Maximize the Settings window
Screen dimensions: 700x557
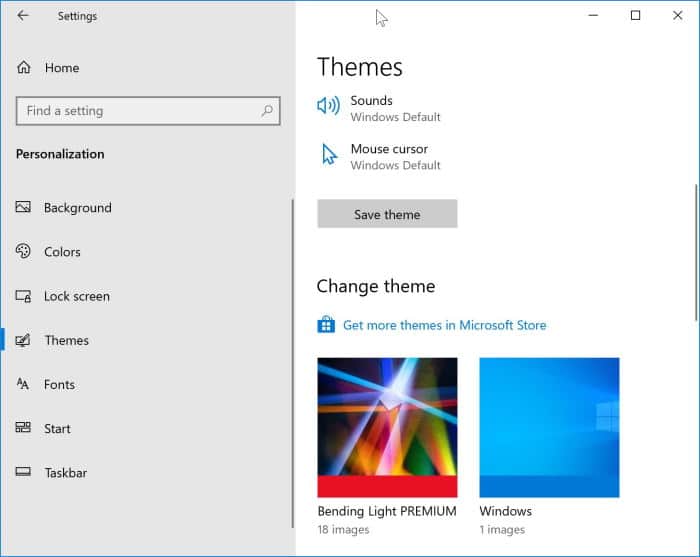click(x=635, y=16)
